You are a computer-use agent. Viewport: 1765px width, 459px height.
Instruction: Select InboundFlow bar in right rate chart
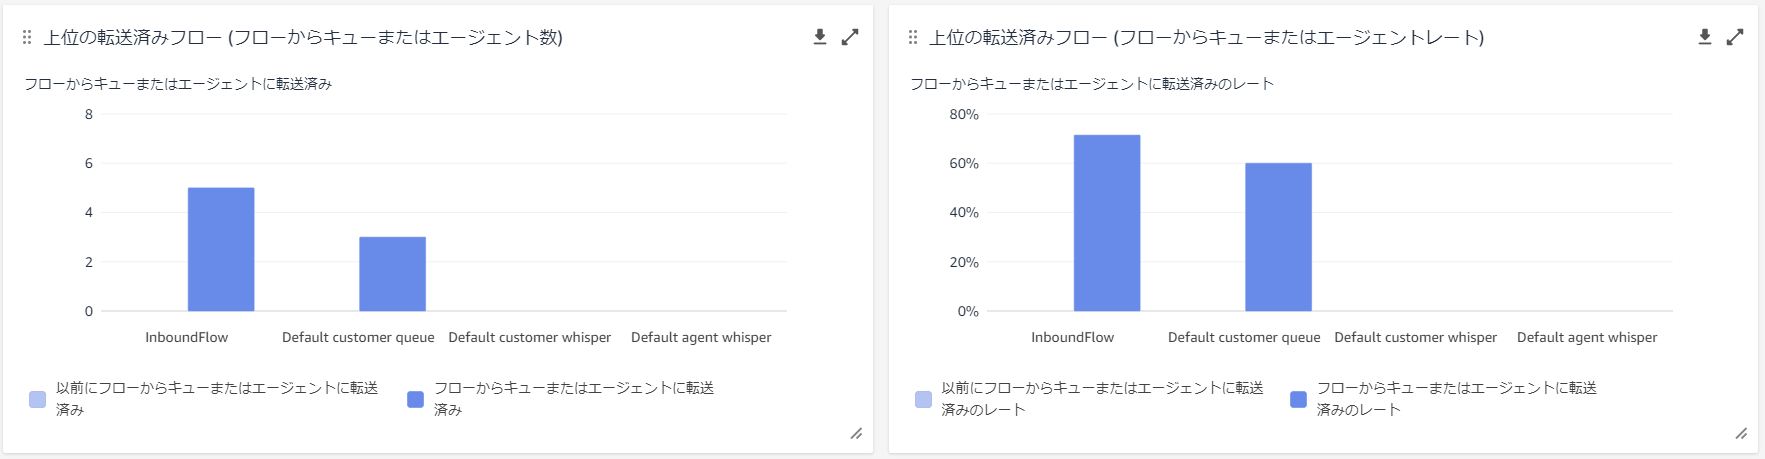[x=1107, y=223]
